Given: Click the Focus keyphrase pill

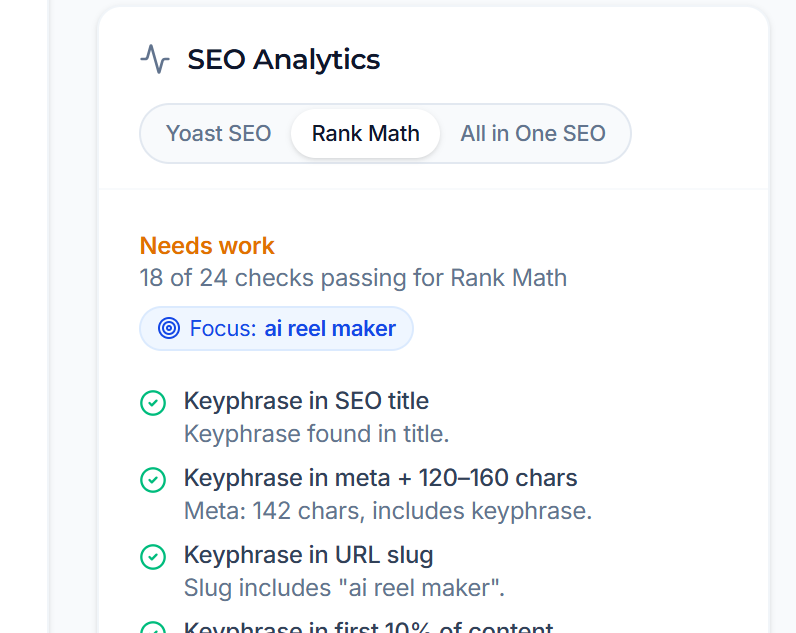Looking at the screenshot, I should (276, 328).
